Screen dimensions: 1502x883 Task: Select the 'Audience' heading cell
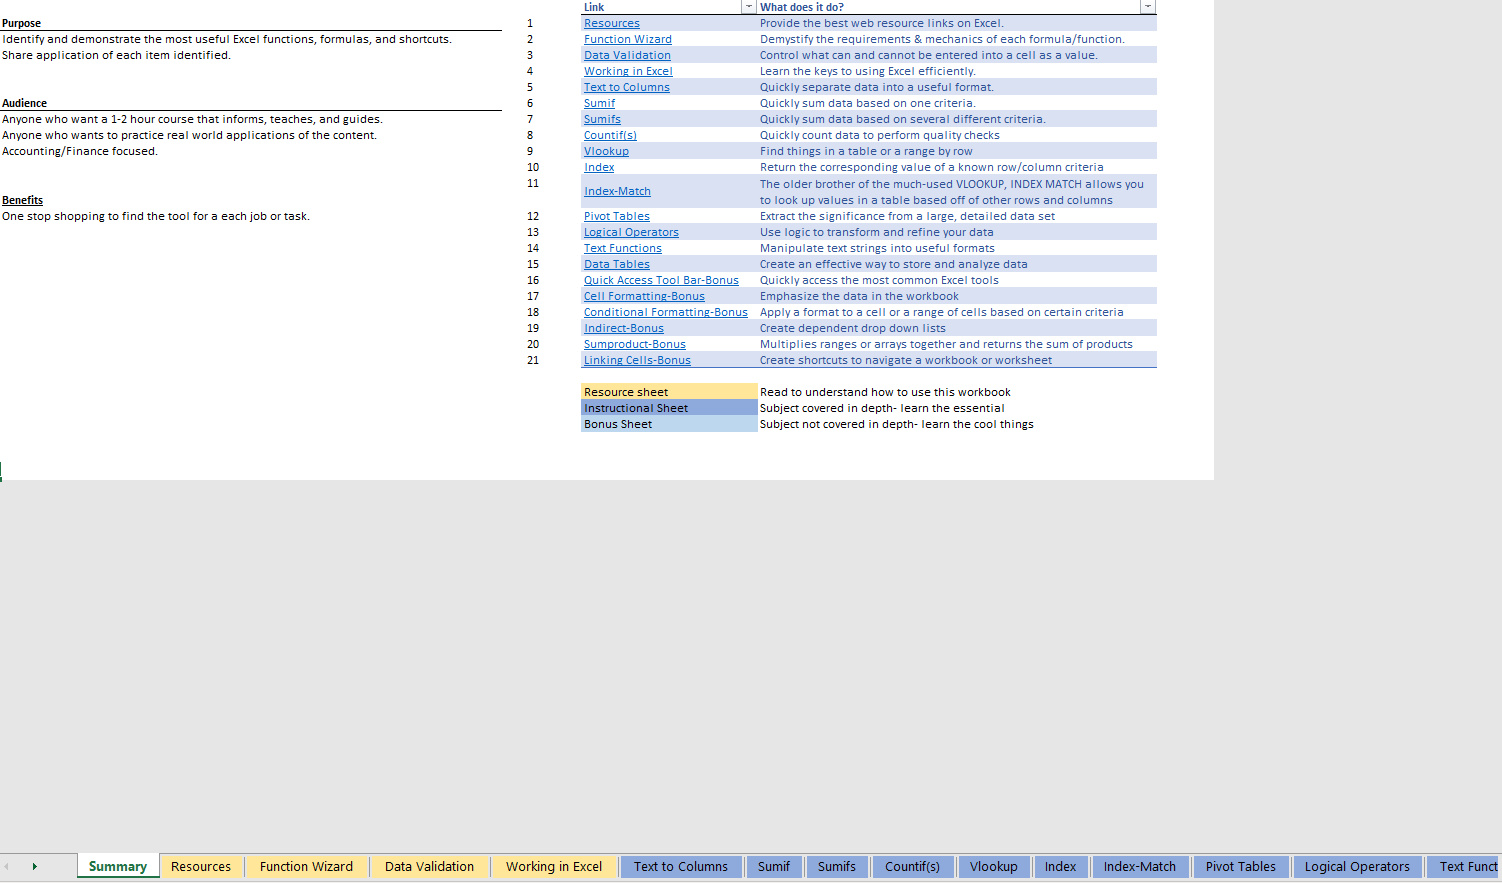(25, 103)
